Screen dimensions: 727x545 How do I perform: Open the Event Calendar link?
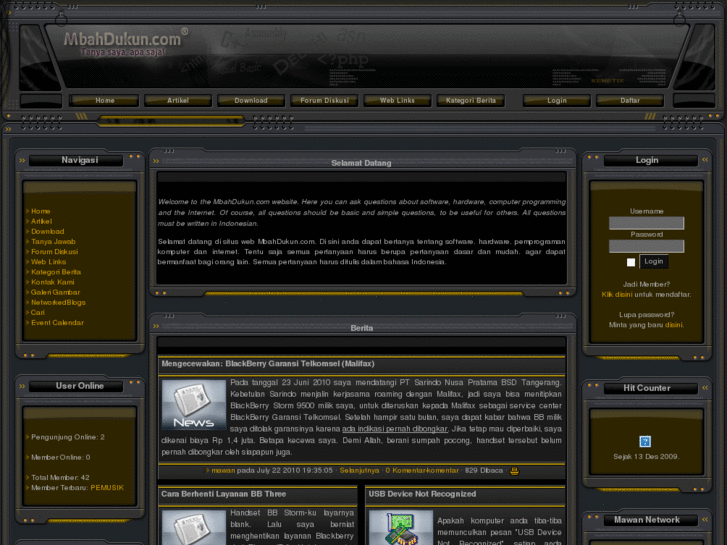click(x=57, y=323)
